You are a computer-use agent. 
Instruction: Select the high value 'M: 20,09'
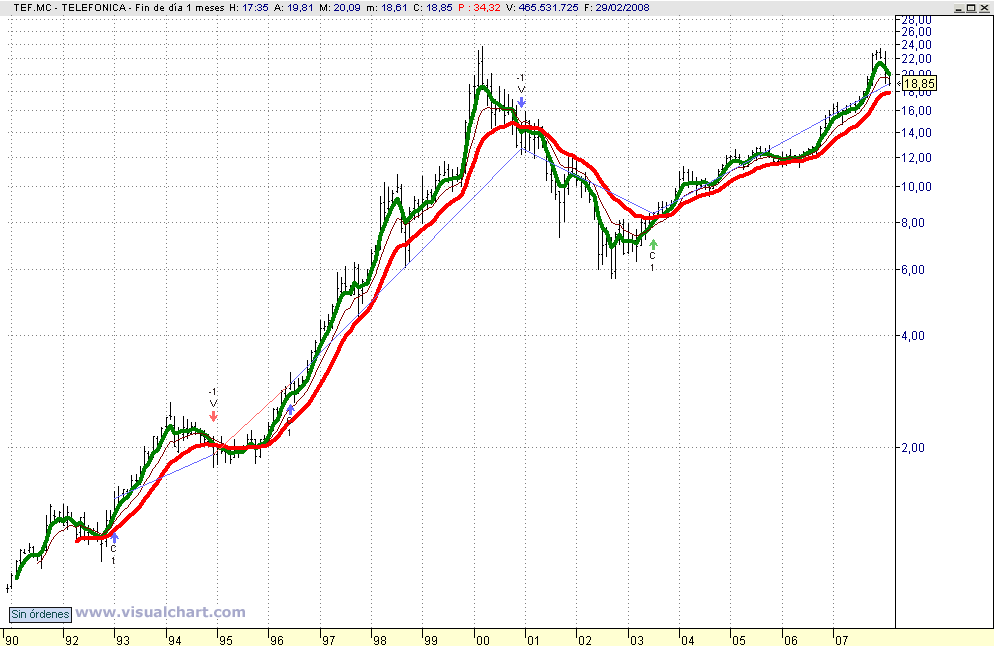point(340,8)
